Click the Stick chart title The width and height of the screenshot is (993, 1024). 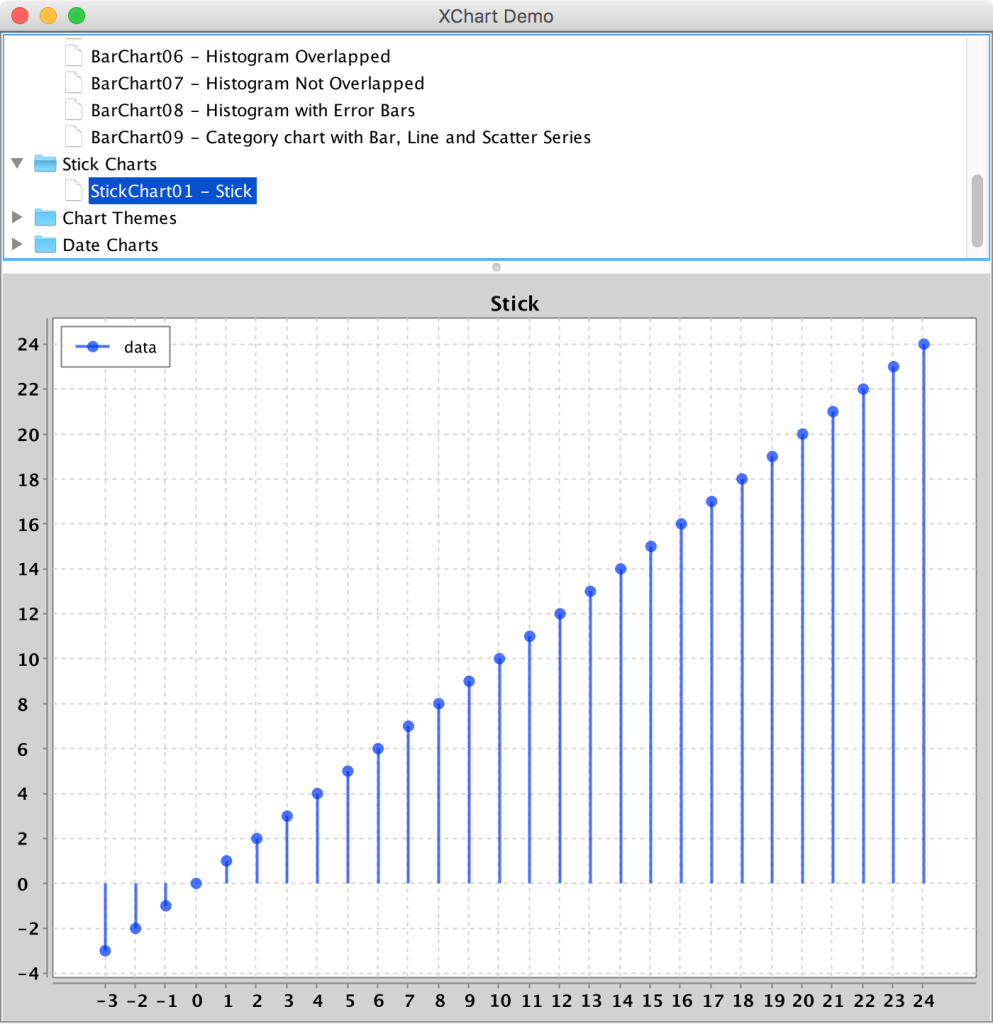coord(514,303)
